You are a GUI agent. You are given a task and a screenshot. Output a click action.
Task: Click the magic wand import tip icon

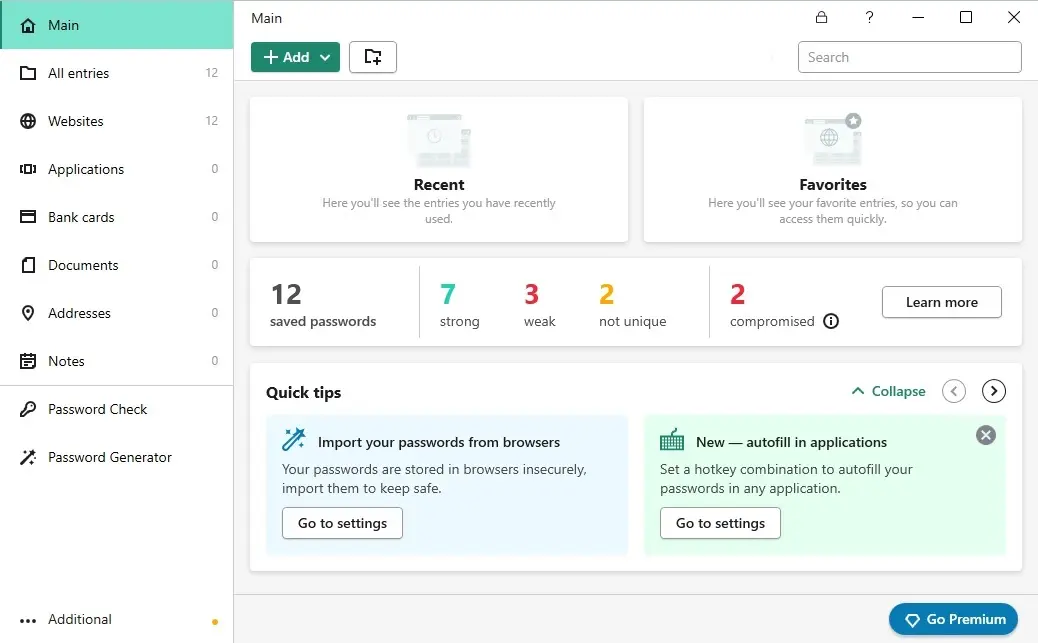[x=294, y=440]
